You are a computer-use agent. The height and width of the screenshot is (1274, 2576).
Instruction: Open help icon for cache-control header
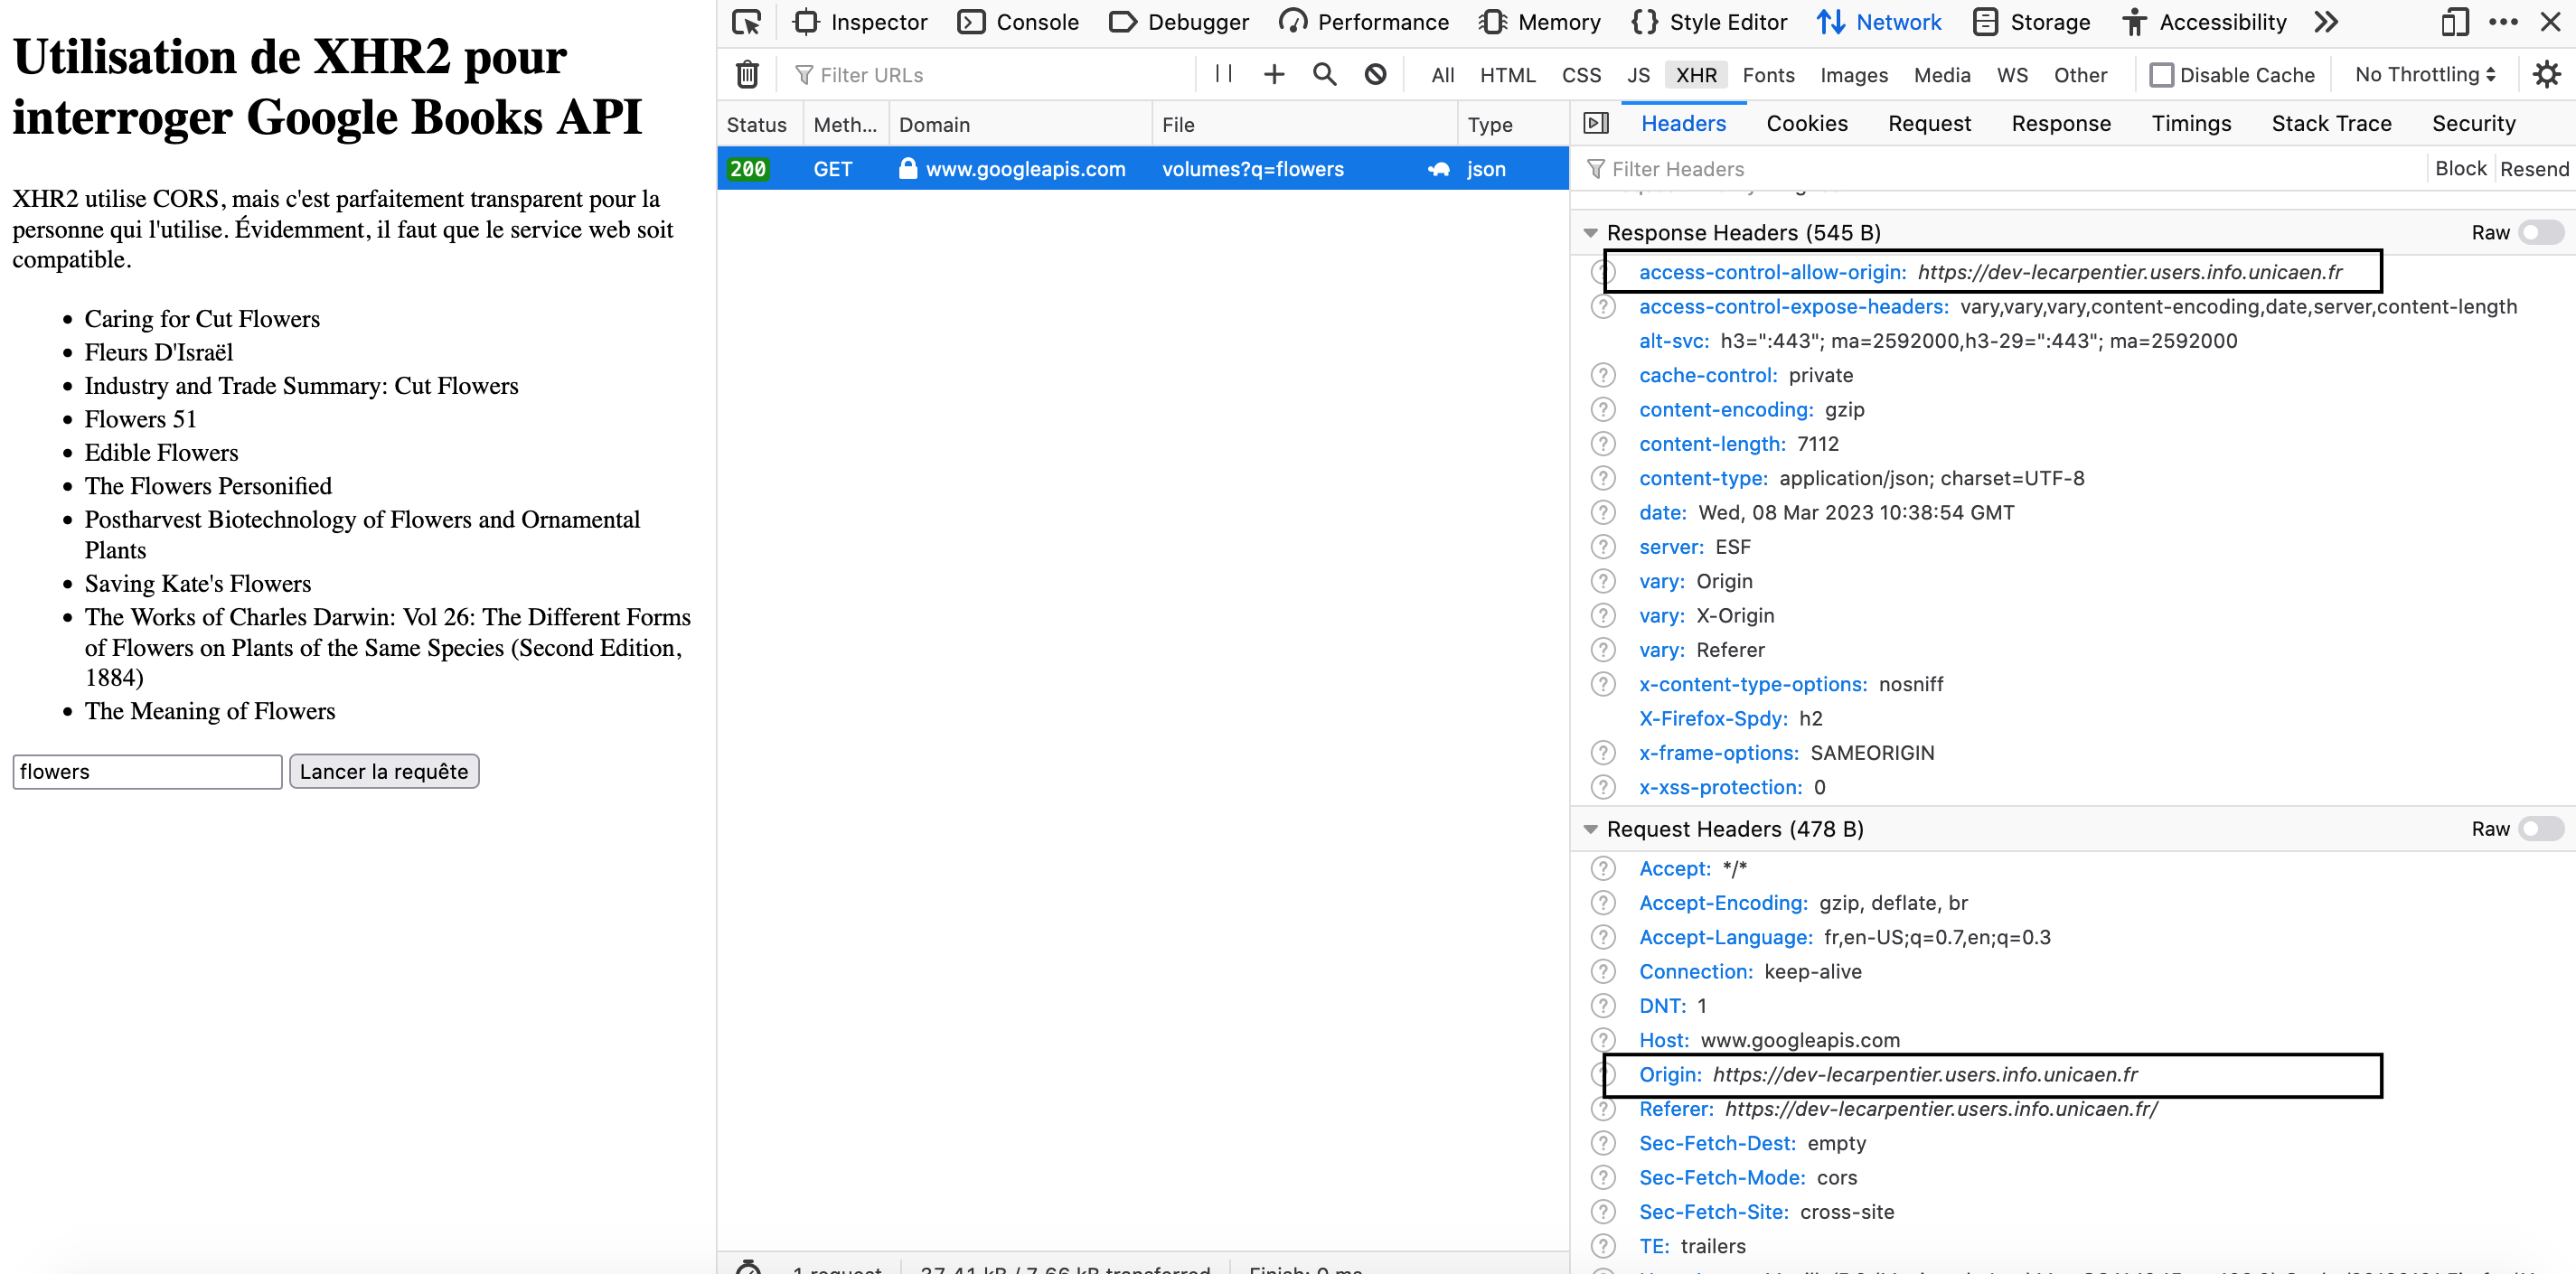1603,375
